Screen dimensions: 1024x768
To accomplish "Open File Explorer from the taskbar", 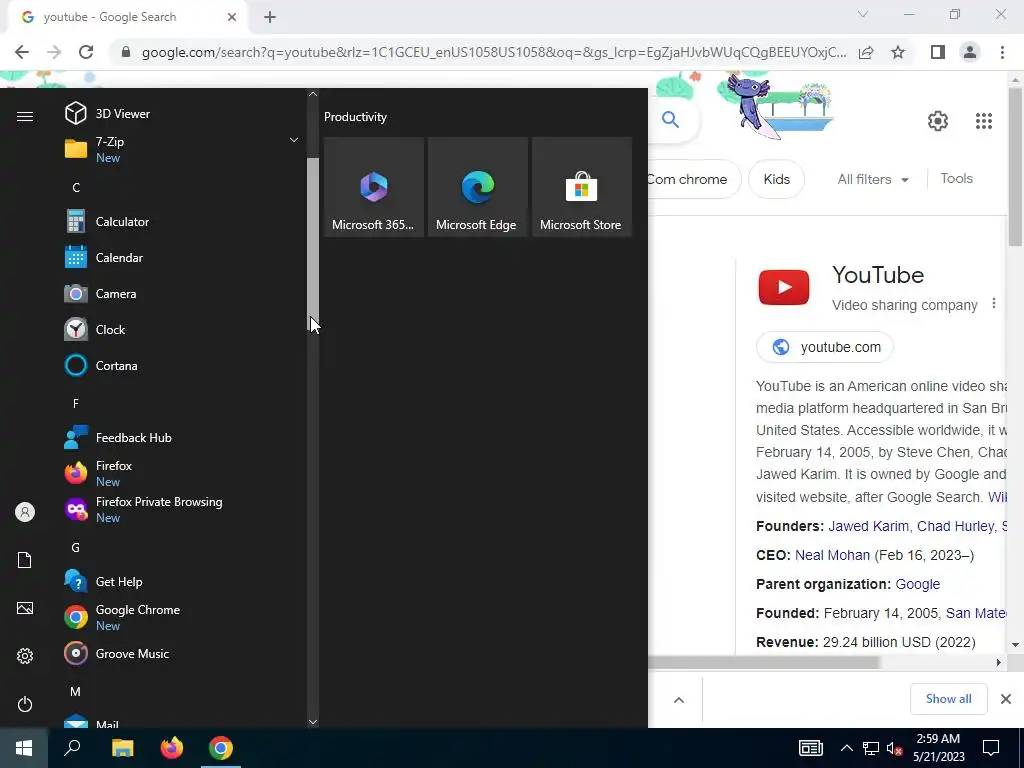I will point(122,748).
